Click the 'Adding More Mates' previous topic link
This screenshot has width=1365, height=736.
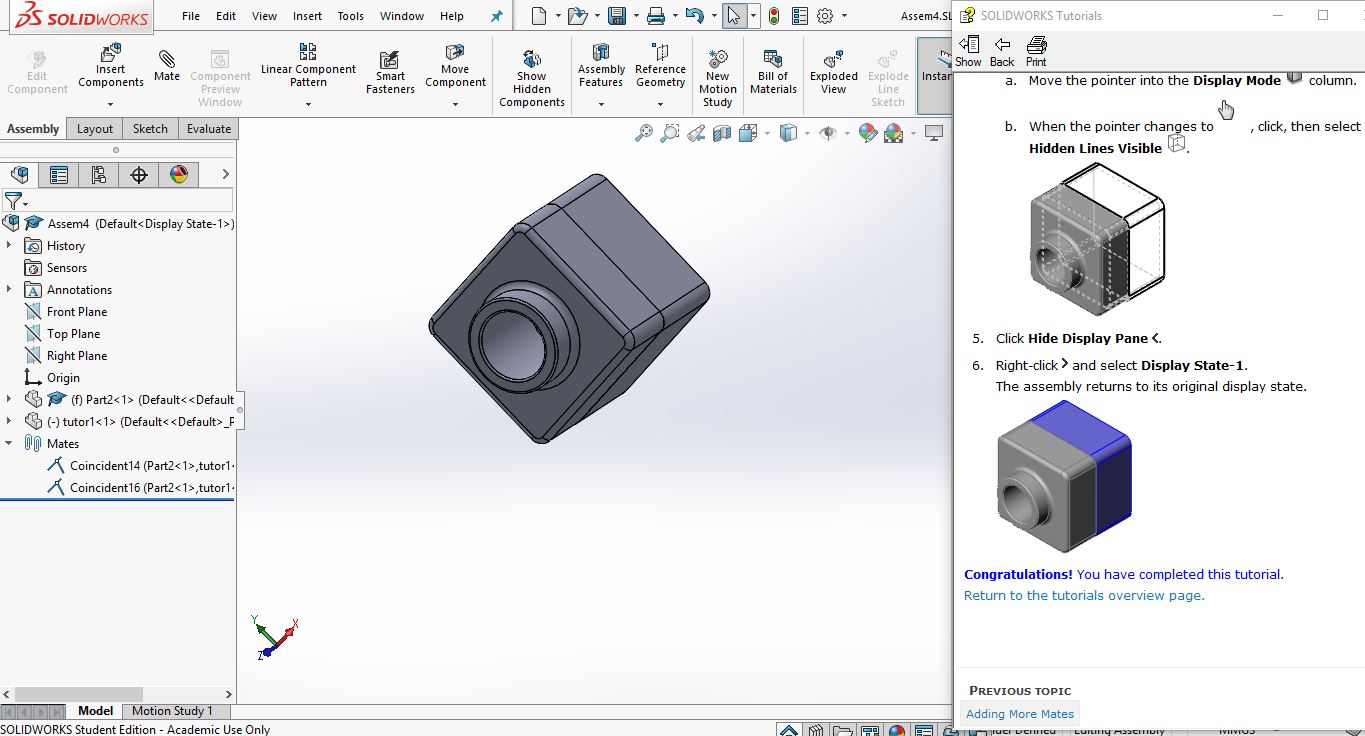coord(1019,714)
